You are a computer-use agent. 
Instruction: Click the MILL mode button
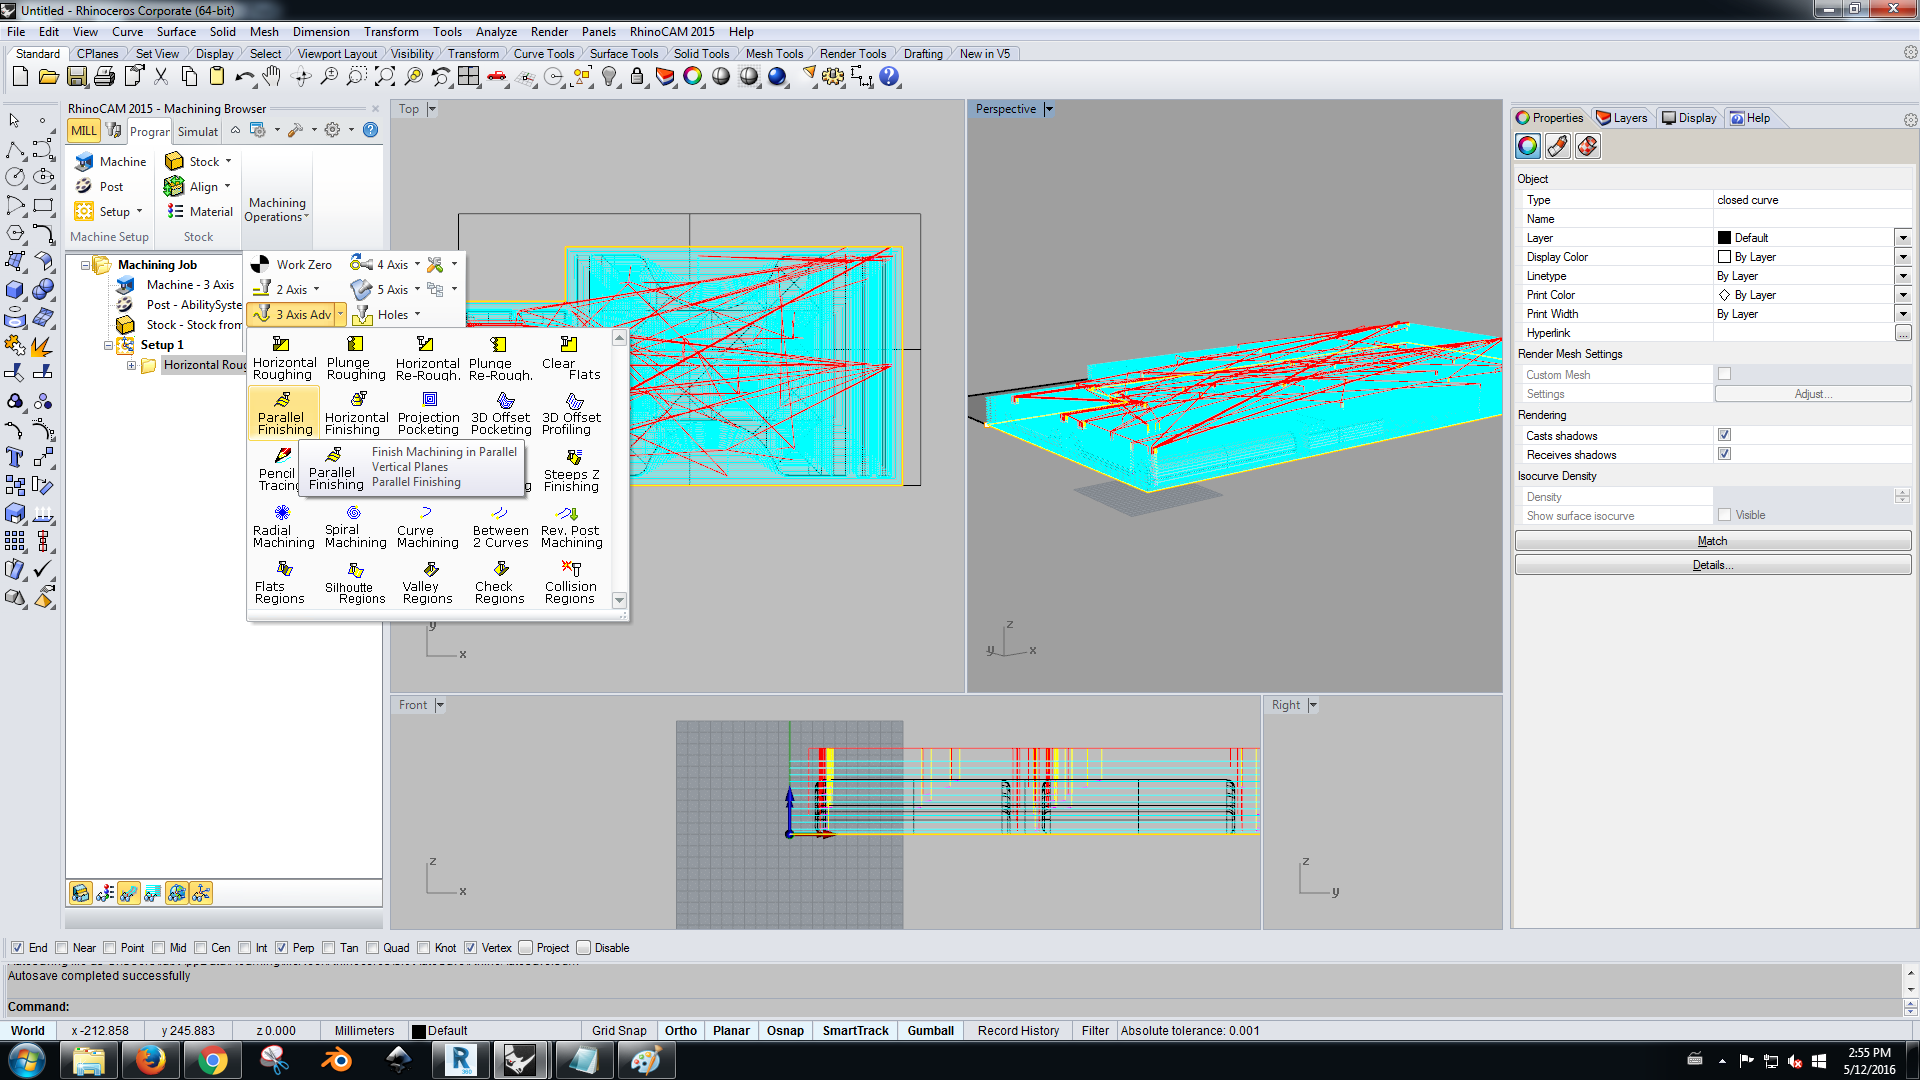[84, 130]
